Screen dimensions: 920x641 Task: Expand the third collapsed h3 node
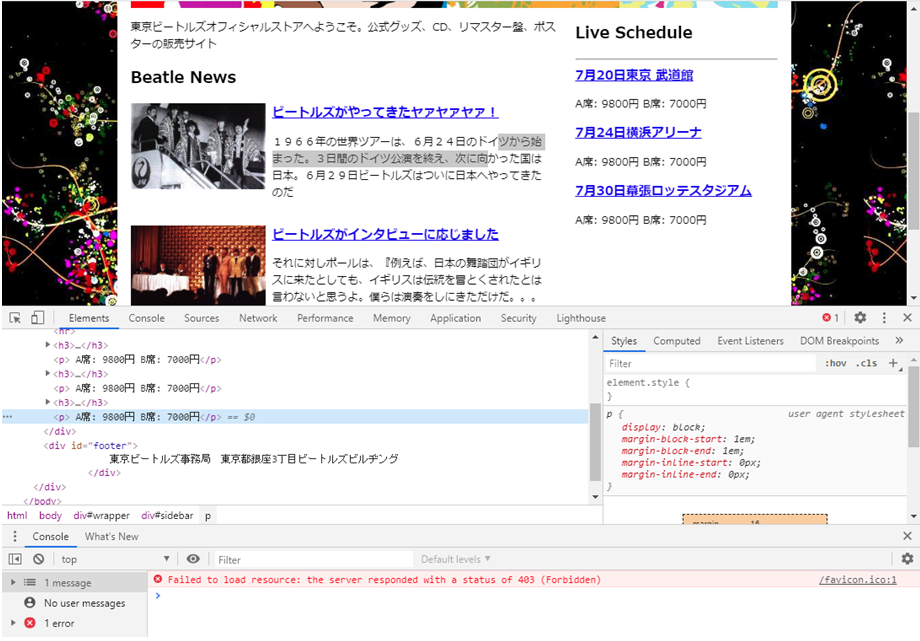point(48,402)
